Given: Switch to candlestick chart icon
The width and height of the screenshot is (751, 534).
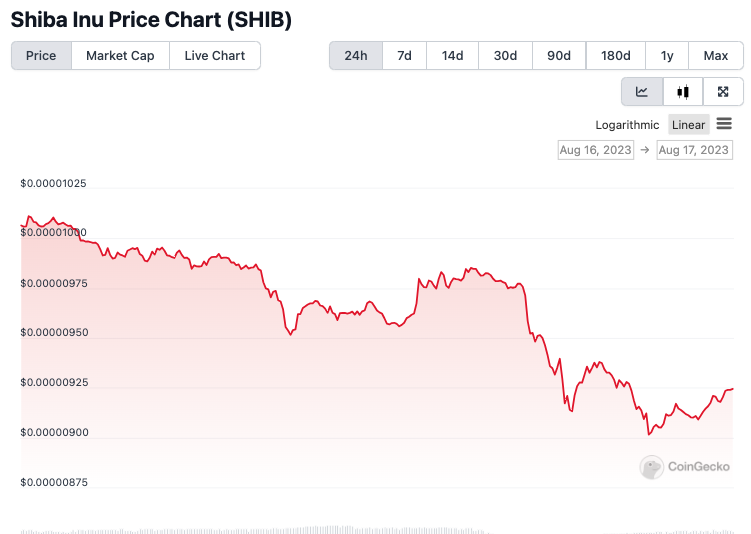Looking at the screenshot, I should pyautogui.click(x=683, y=91).
